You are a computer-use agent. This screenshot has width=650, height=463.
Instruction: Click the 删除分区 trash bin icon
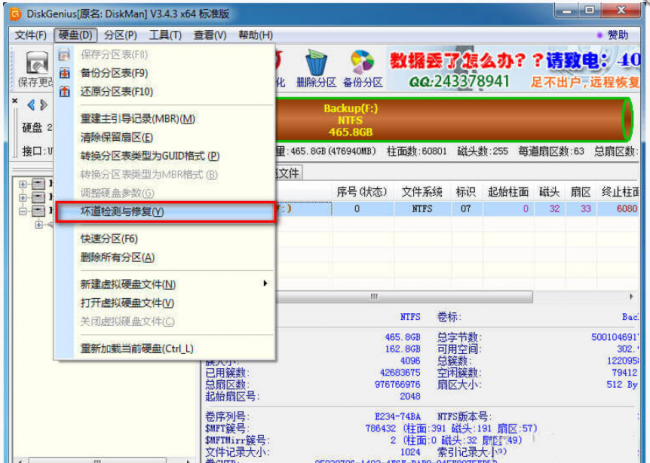tap(316, 68)
